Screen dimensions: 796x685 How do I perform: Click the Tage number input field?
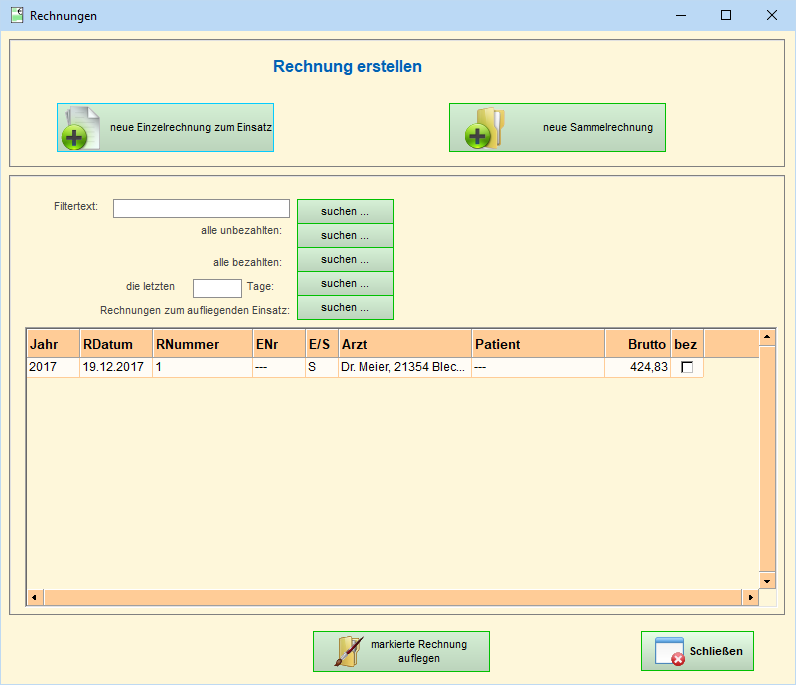tap(217, 288)
